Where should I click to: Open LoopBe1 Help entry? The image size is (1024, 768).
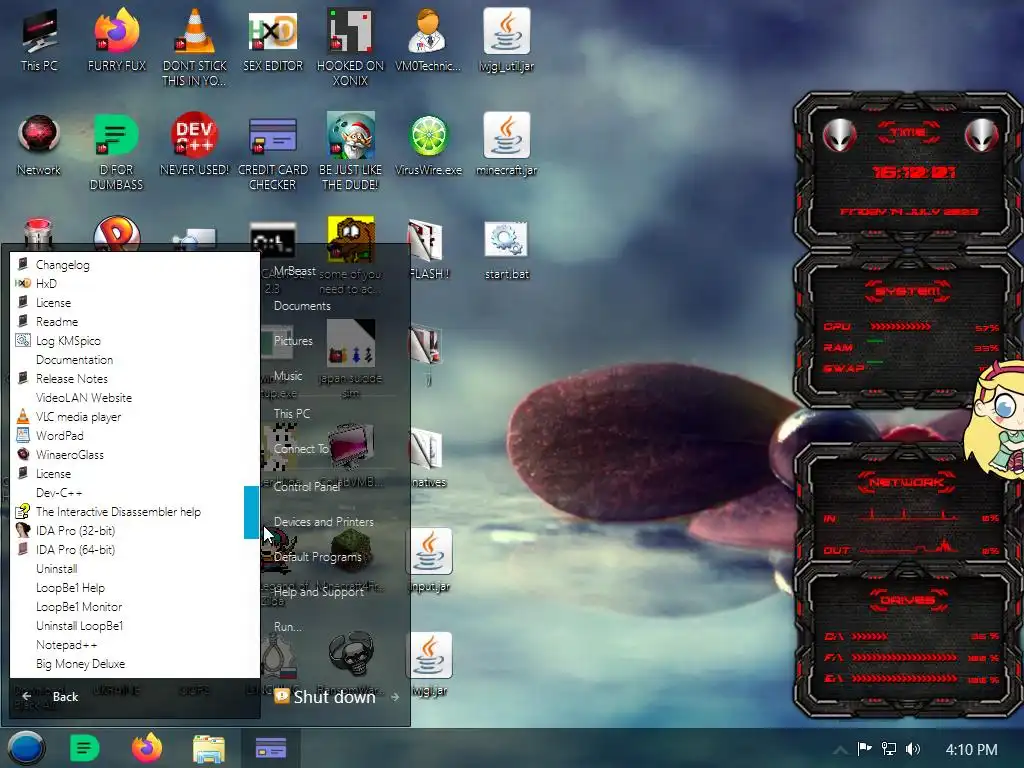pos(135,587)
